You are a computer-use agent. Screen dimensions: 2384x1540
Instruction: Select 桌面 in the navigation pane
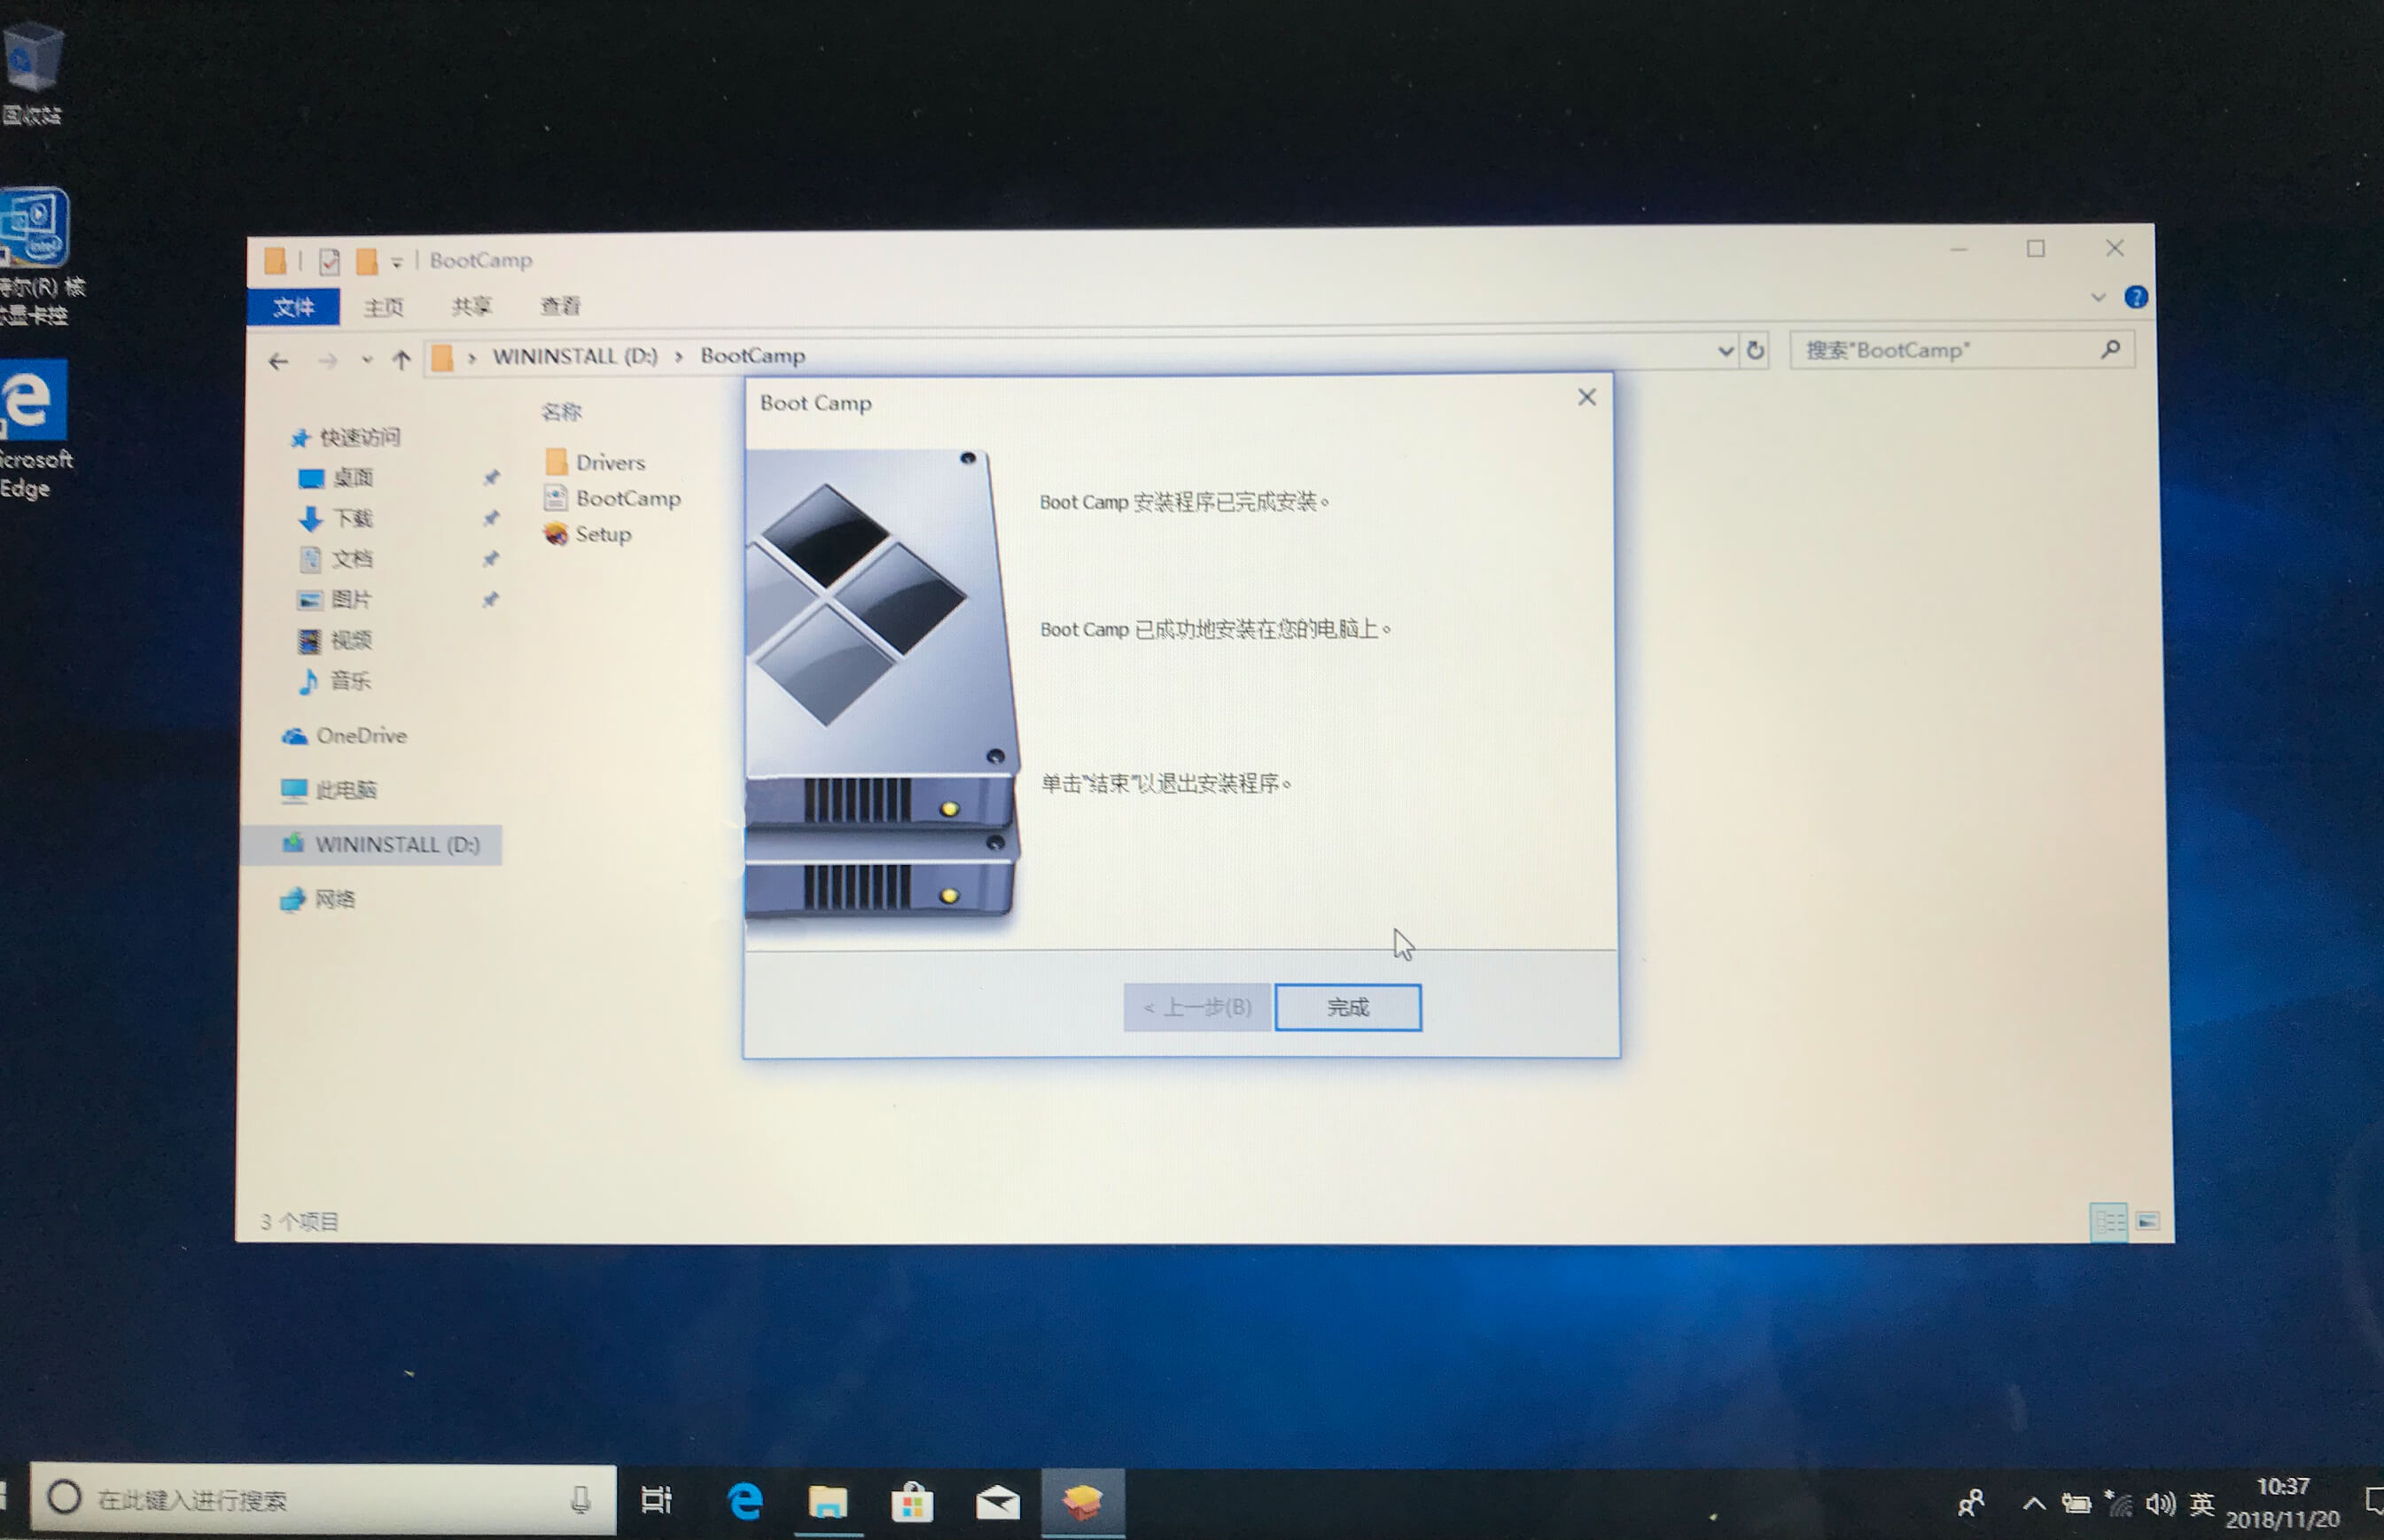click(336, 478)
